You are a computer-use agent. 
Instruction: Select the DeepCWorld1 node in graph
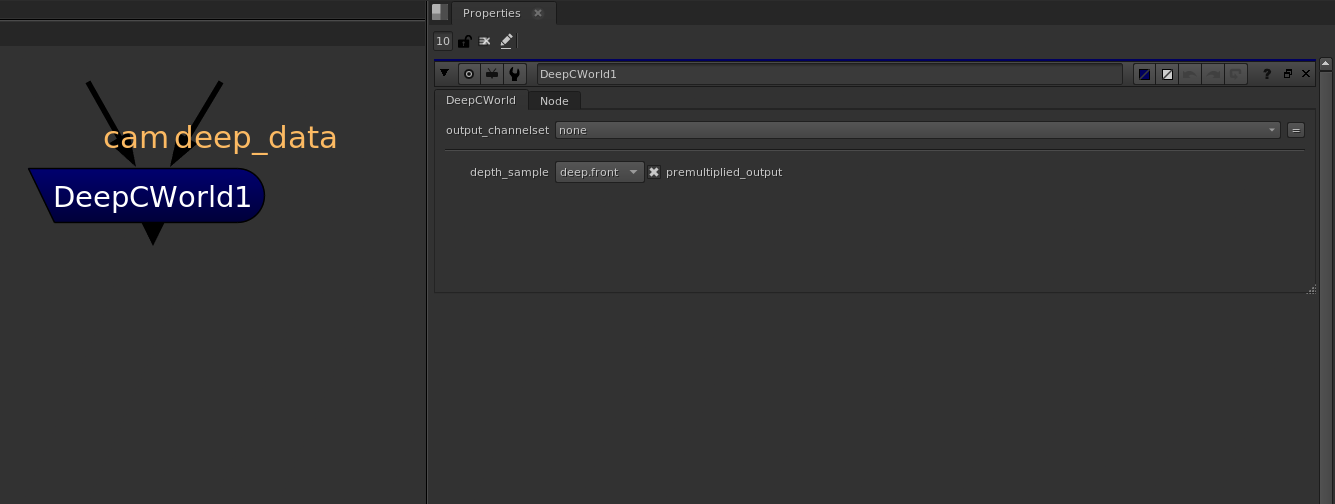pos(151,196)
